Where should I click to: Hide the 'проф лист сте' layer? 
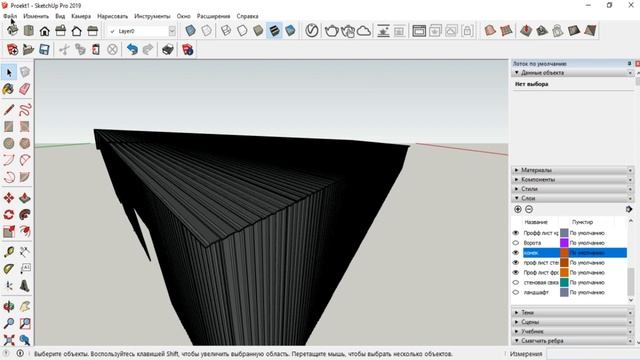(x=516, y=262)
